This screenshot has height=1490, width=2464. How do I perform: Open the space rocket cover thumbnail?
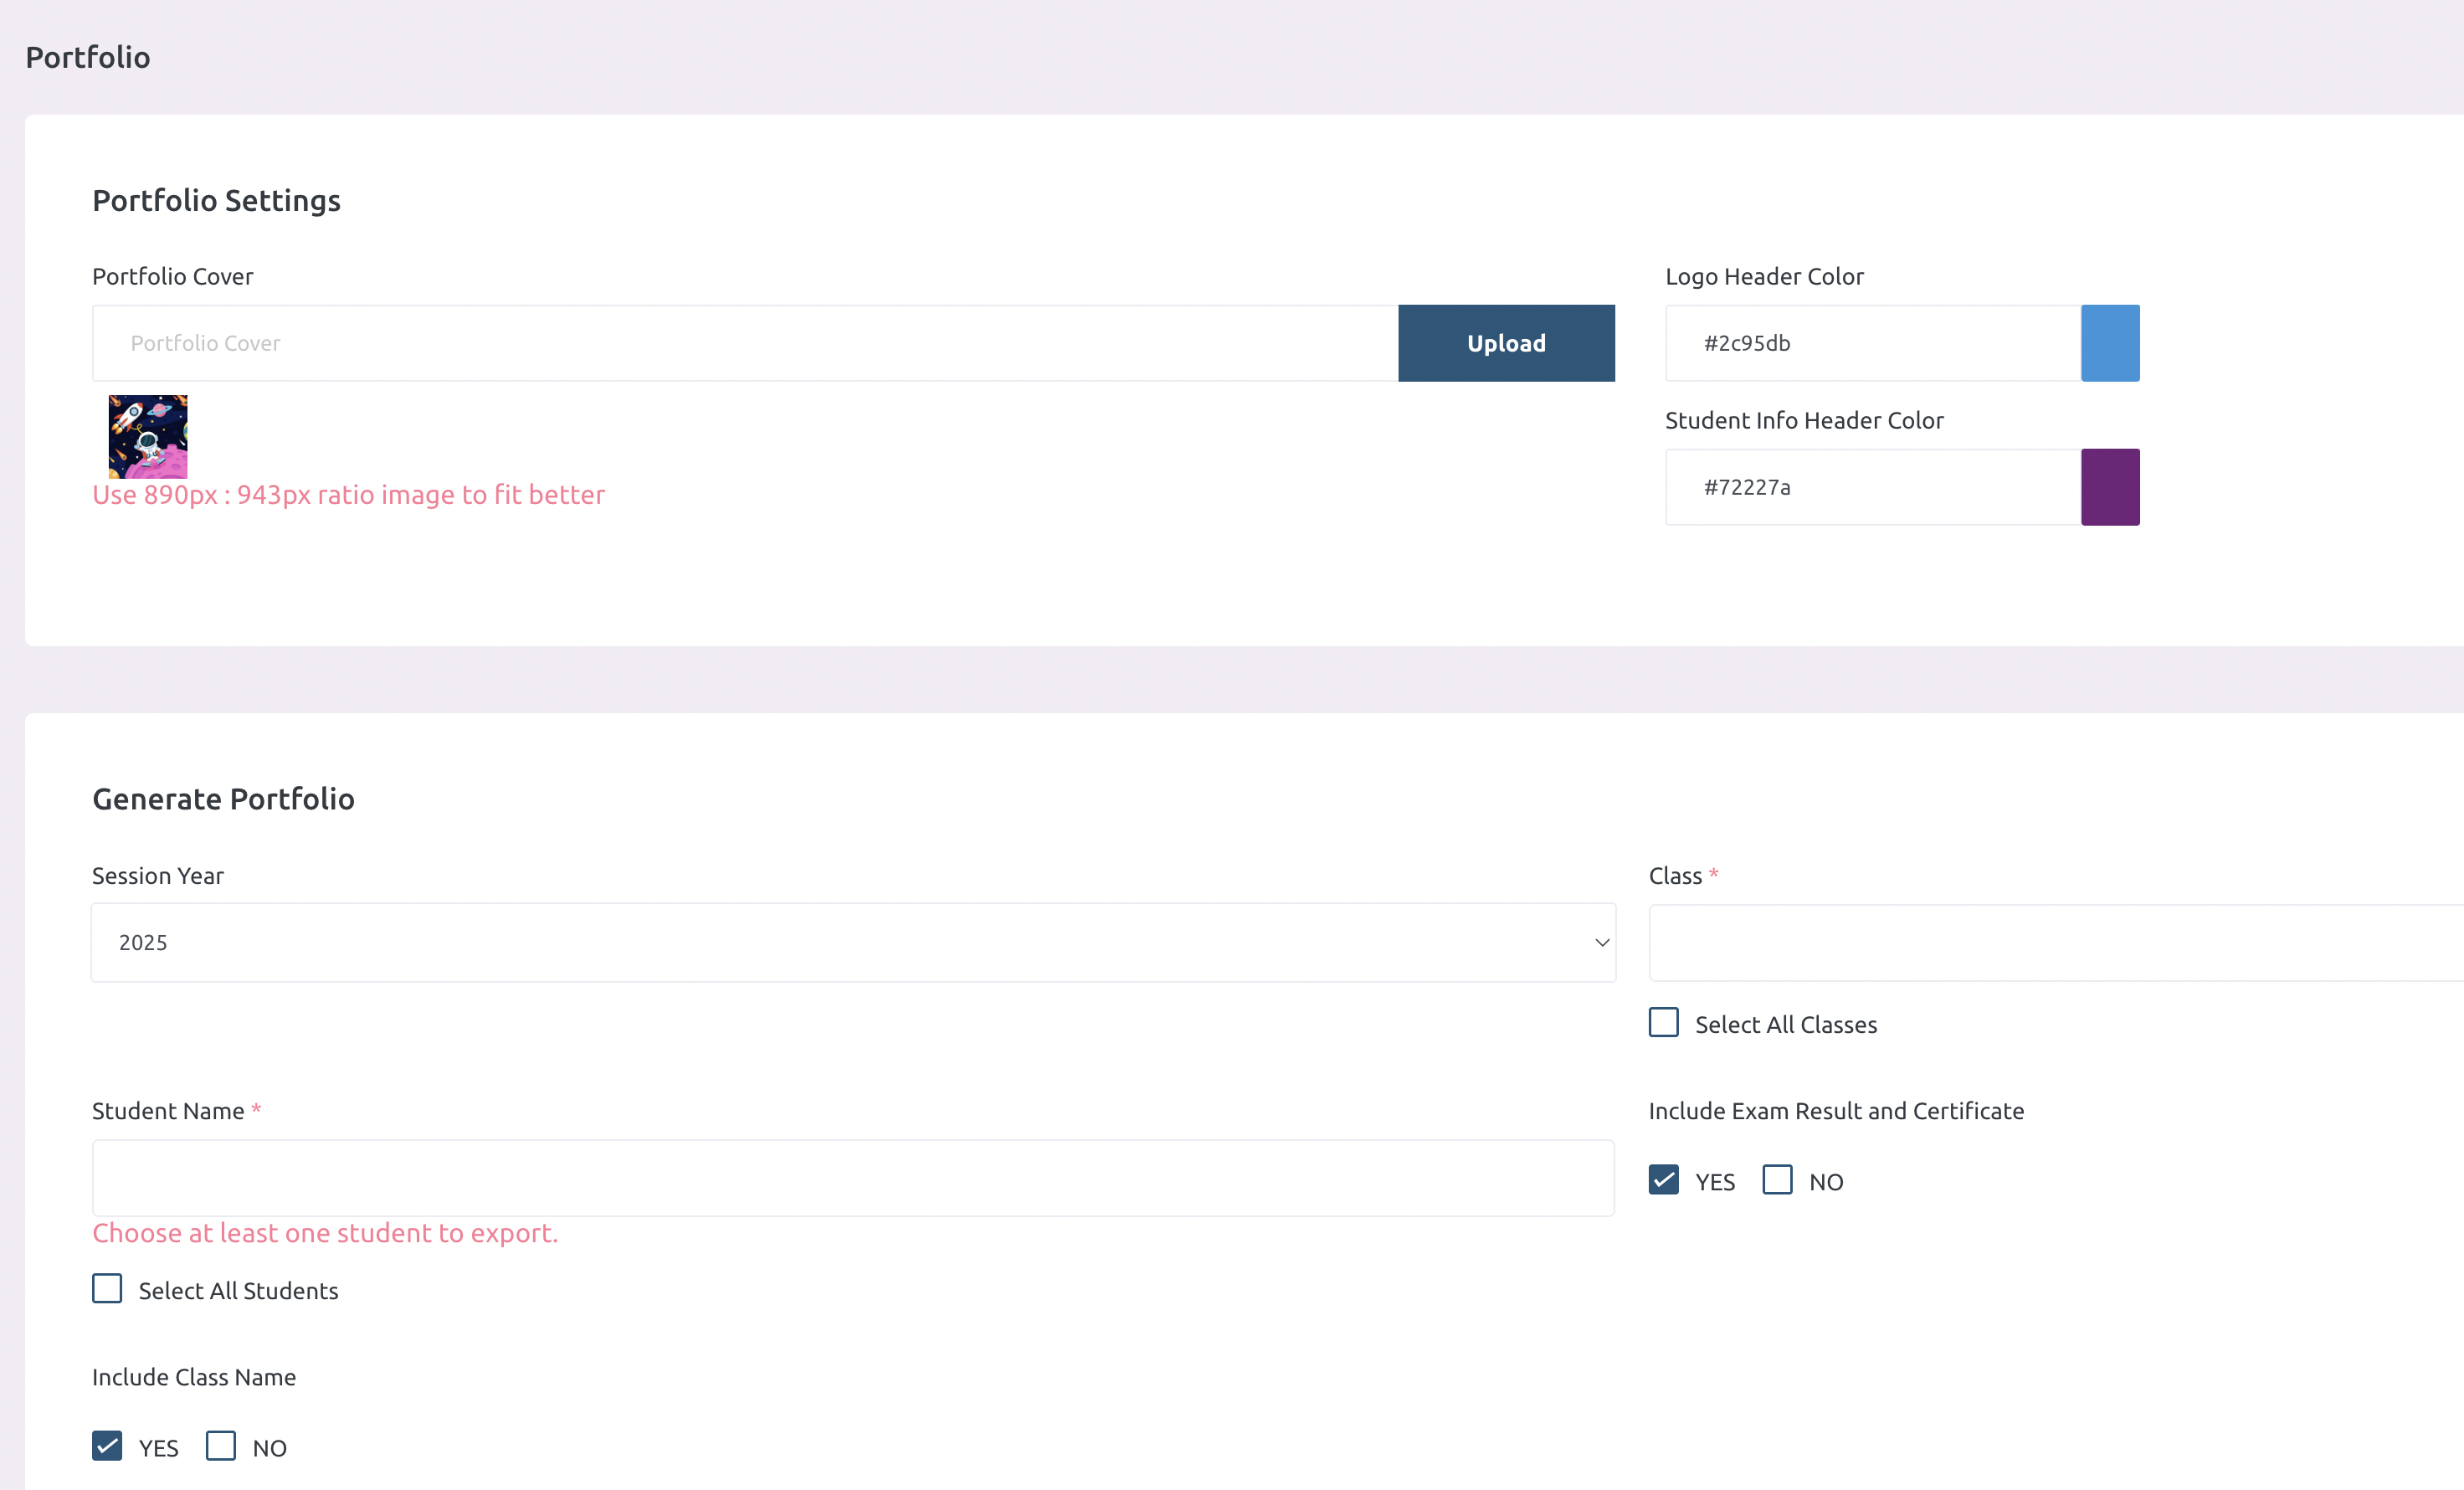(x=148, y=436)
